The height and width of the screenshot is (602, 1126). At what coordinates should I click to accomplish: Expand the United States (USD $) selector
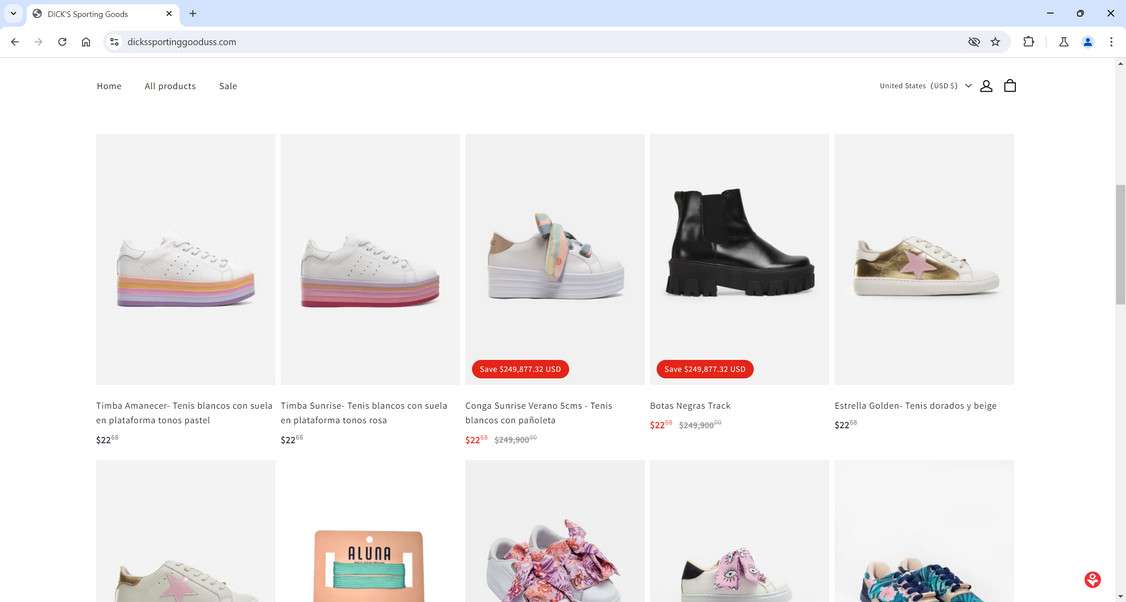tap(925, 86)
